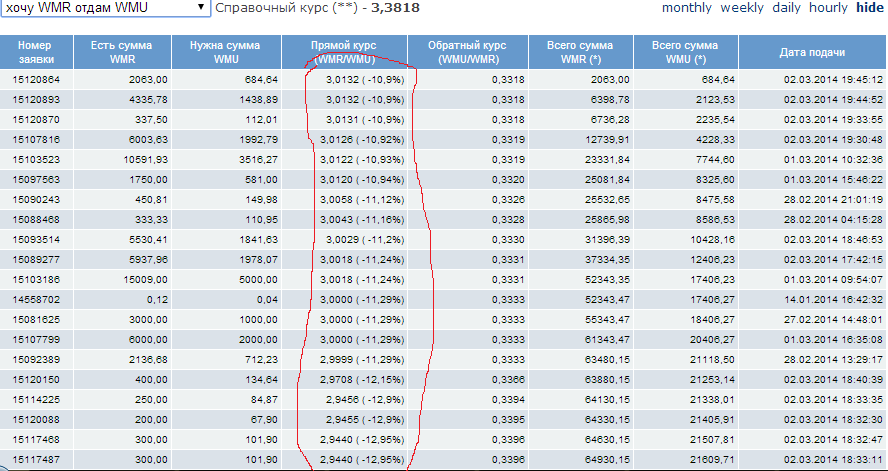Click the 'Номер заявки' column header

click(x=36, y=52)
